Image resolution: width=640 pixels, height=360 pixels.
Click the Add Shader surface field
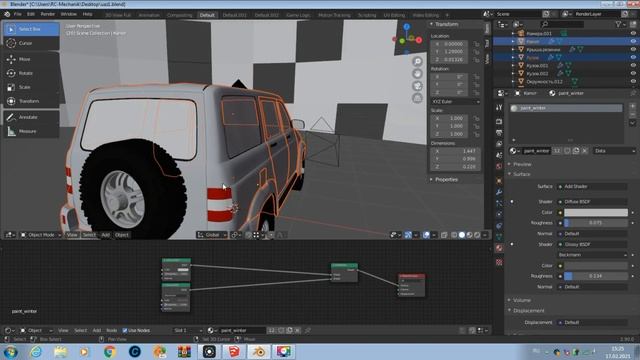coord(592,187)
